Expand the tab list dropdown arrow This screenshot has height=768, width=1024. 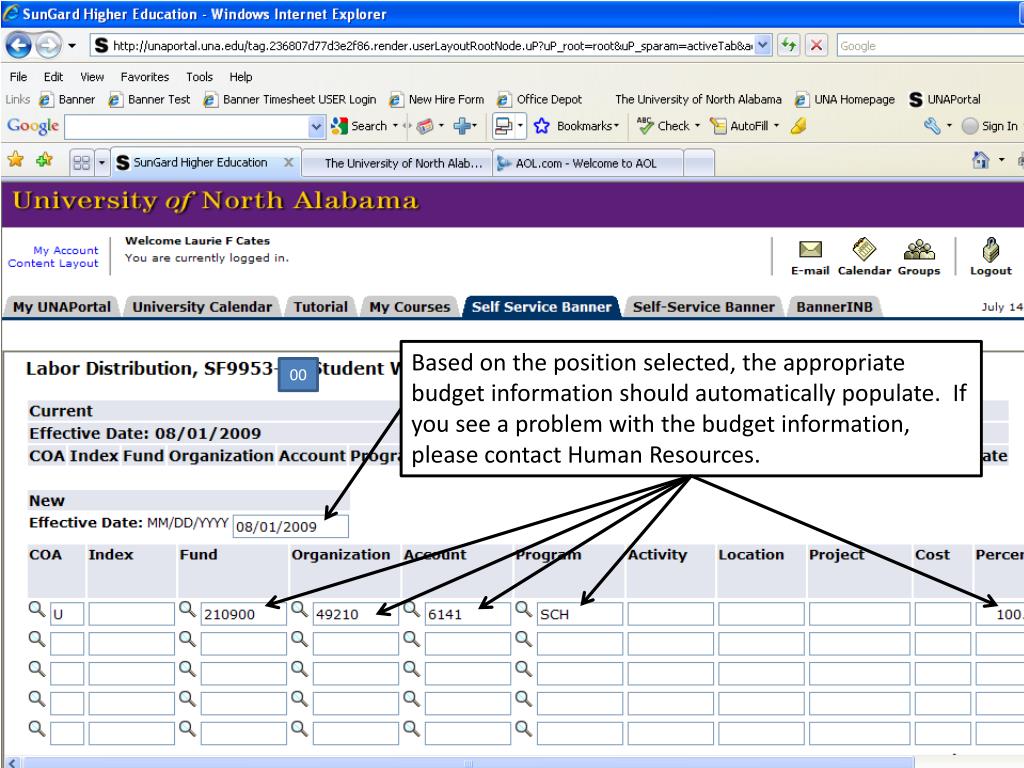pyautogui.click(x=101, y=163)
